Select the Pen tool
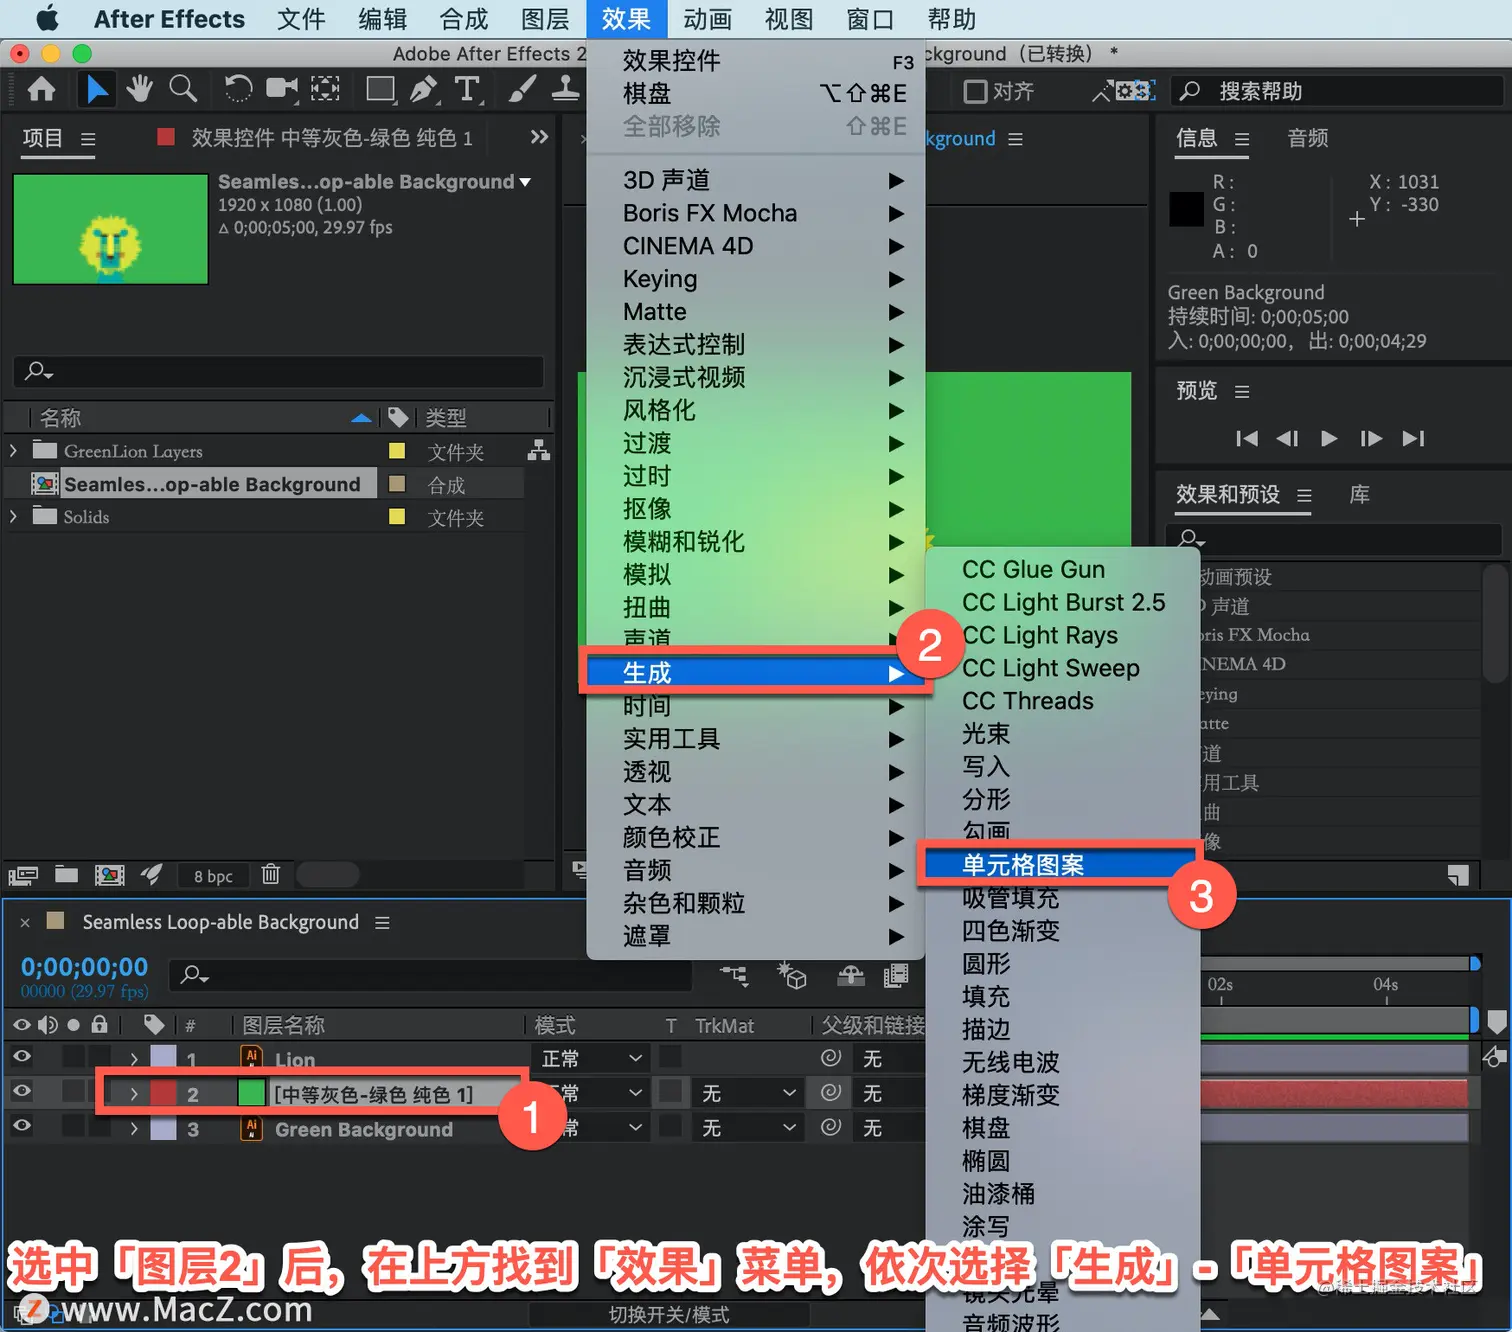 tap(424, 90)
